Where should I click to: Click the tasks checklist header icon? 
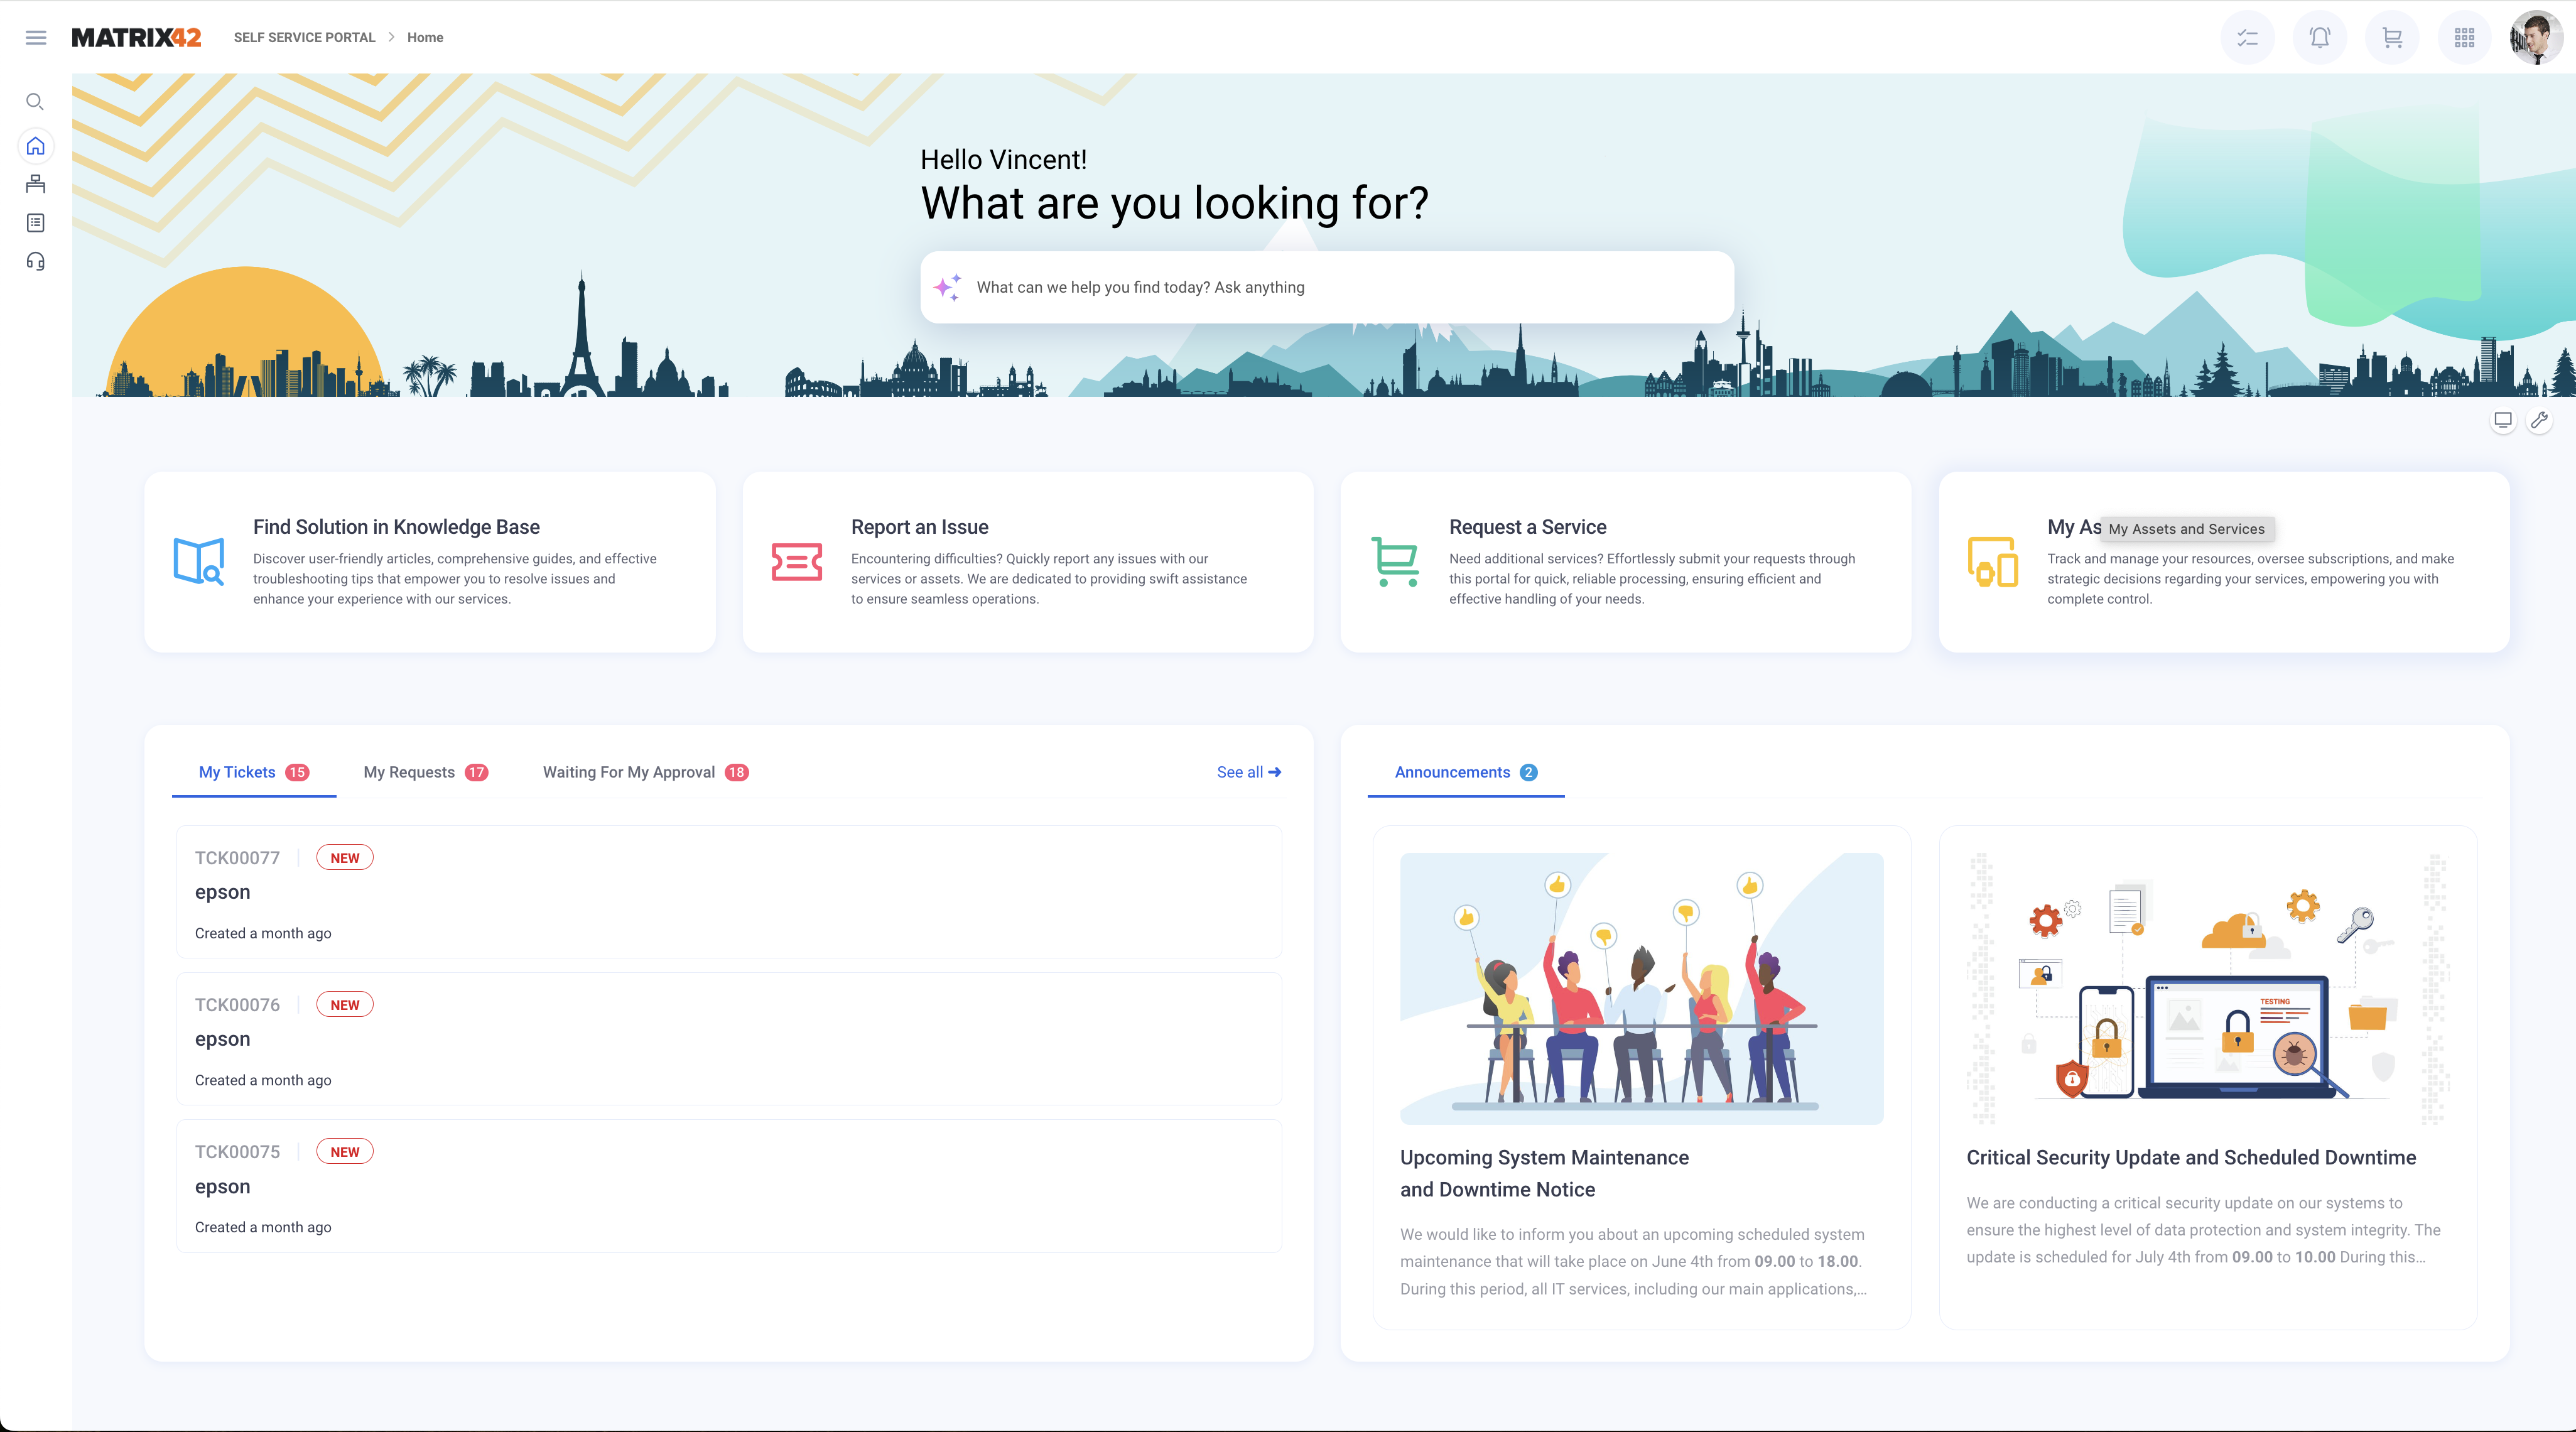coord(2247,38)
